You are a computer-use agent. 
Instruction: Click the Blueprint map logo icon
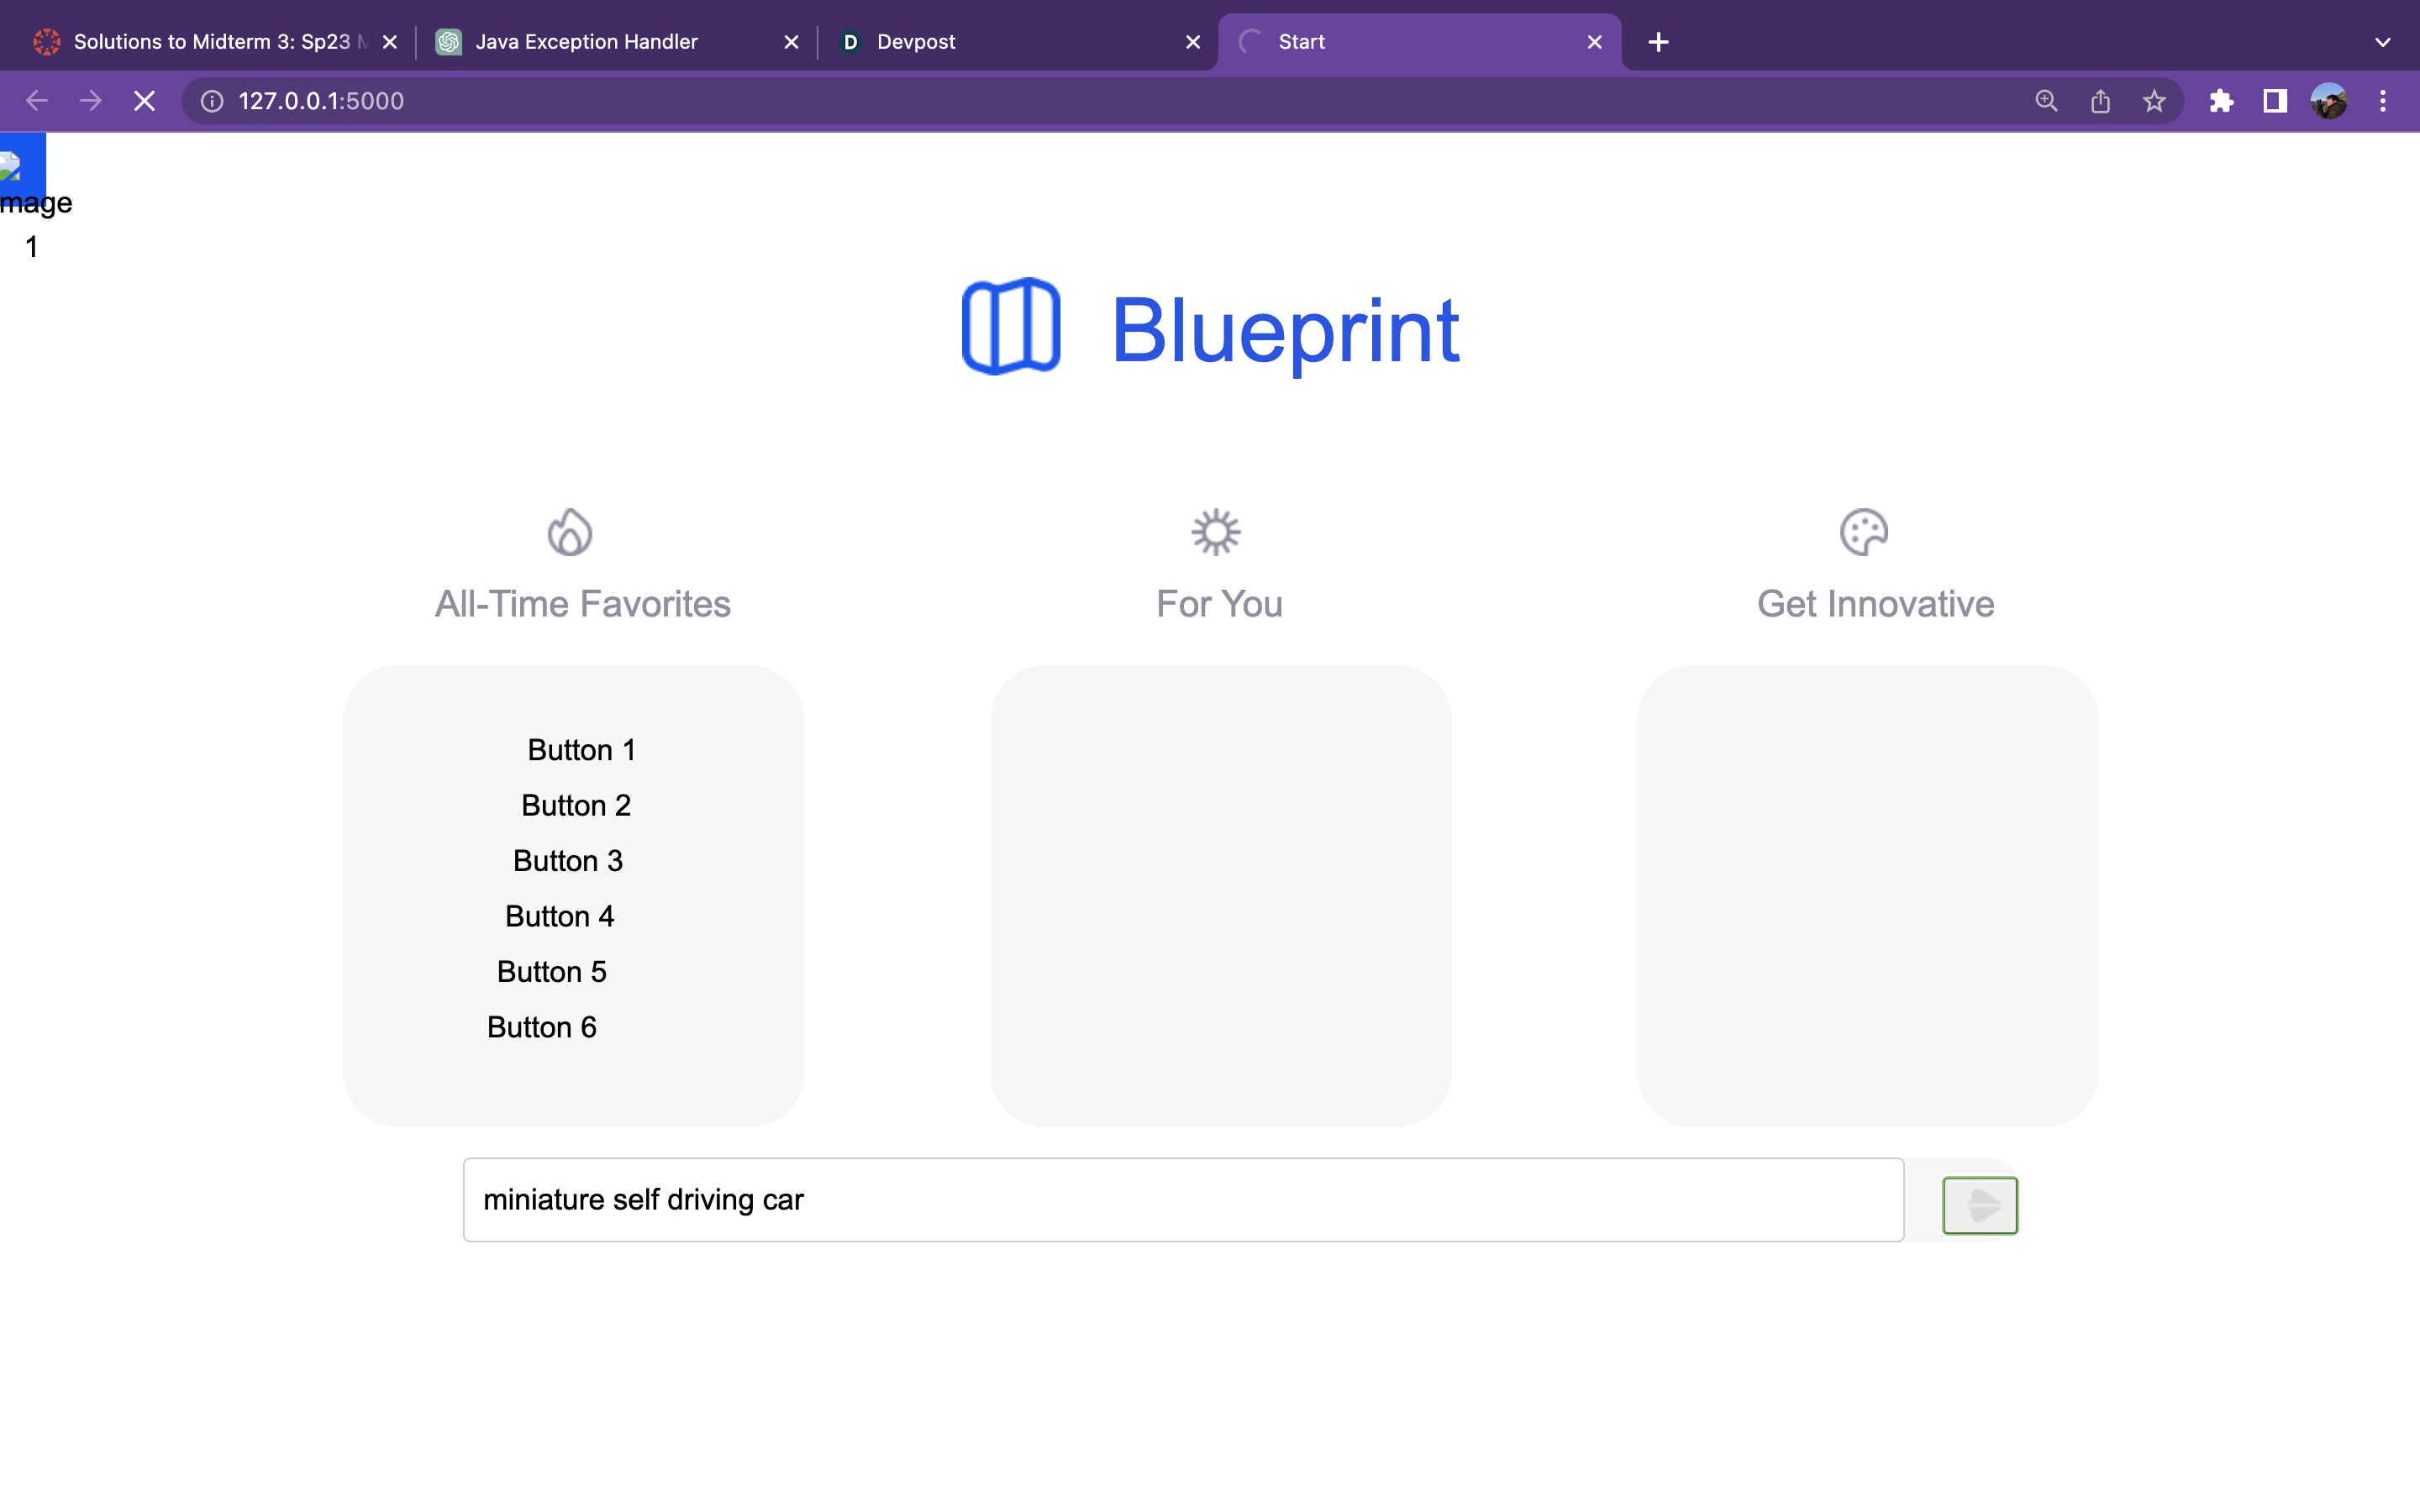(1010, 327)
